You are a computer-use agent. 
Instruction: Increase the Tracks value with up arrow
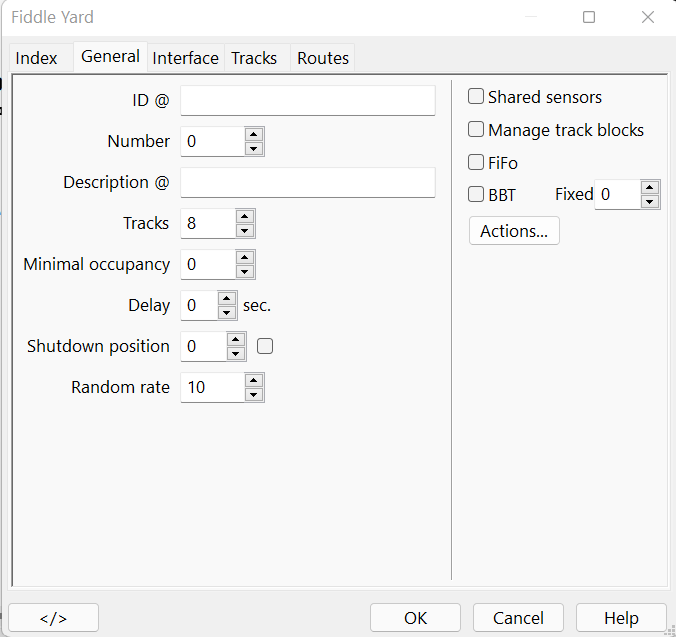point(245,217)
